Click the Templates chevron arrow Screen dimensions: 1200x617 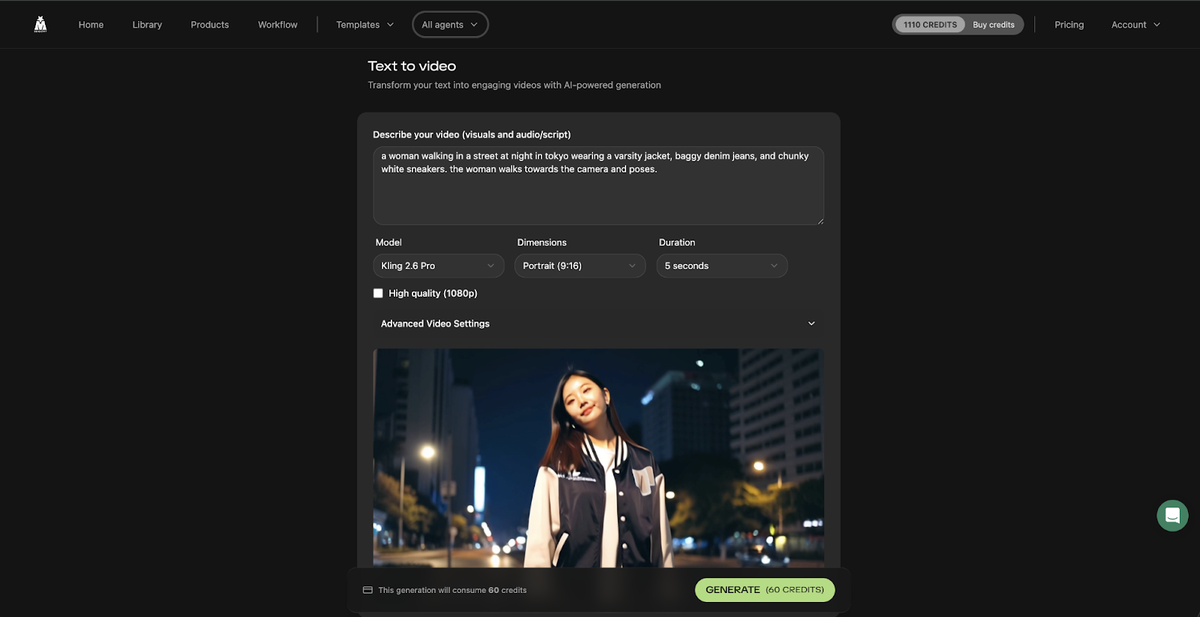pyautogui.click(x=390, y=25)
